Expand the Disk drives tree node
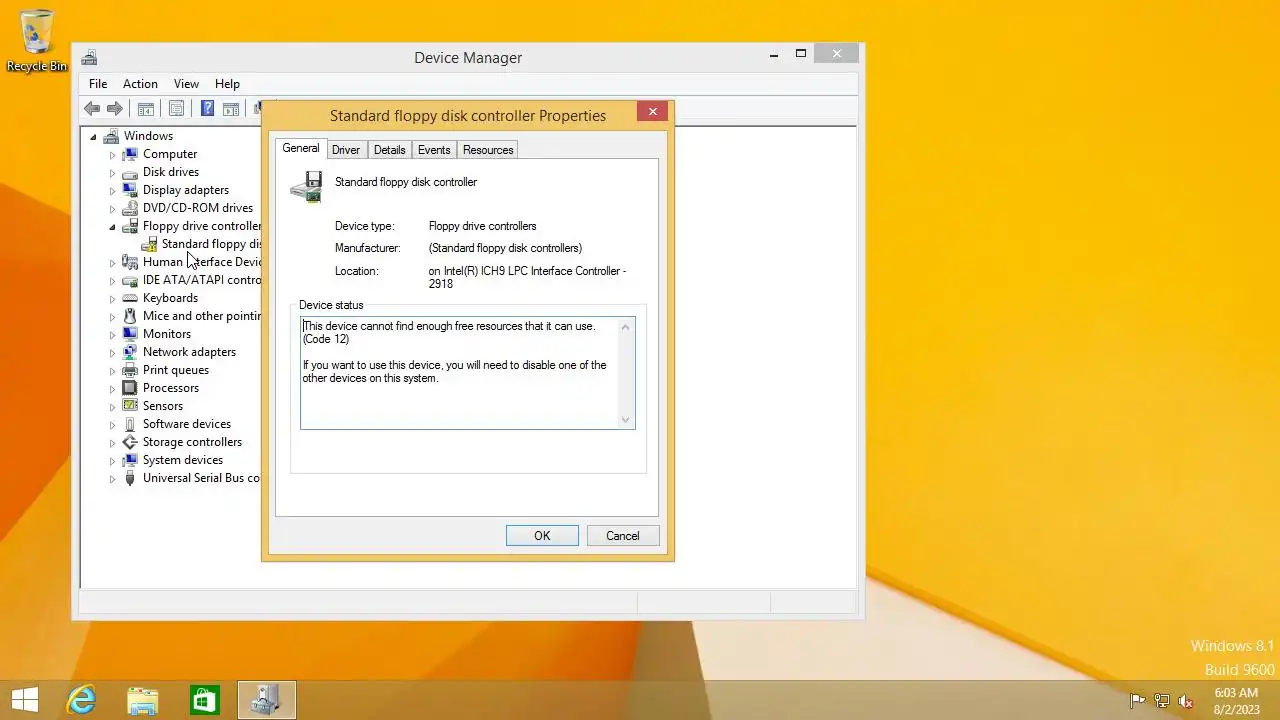 click(112, 173)
